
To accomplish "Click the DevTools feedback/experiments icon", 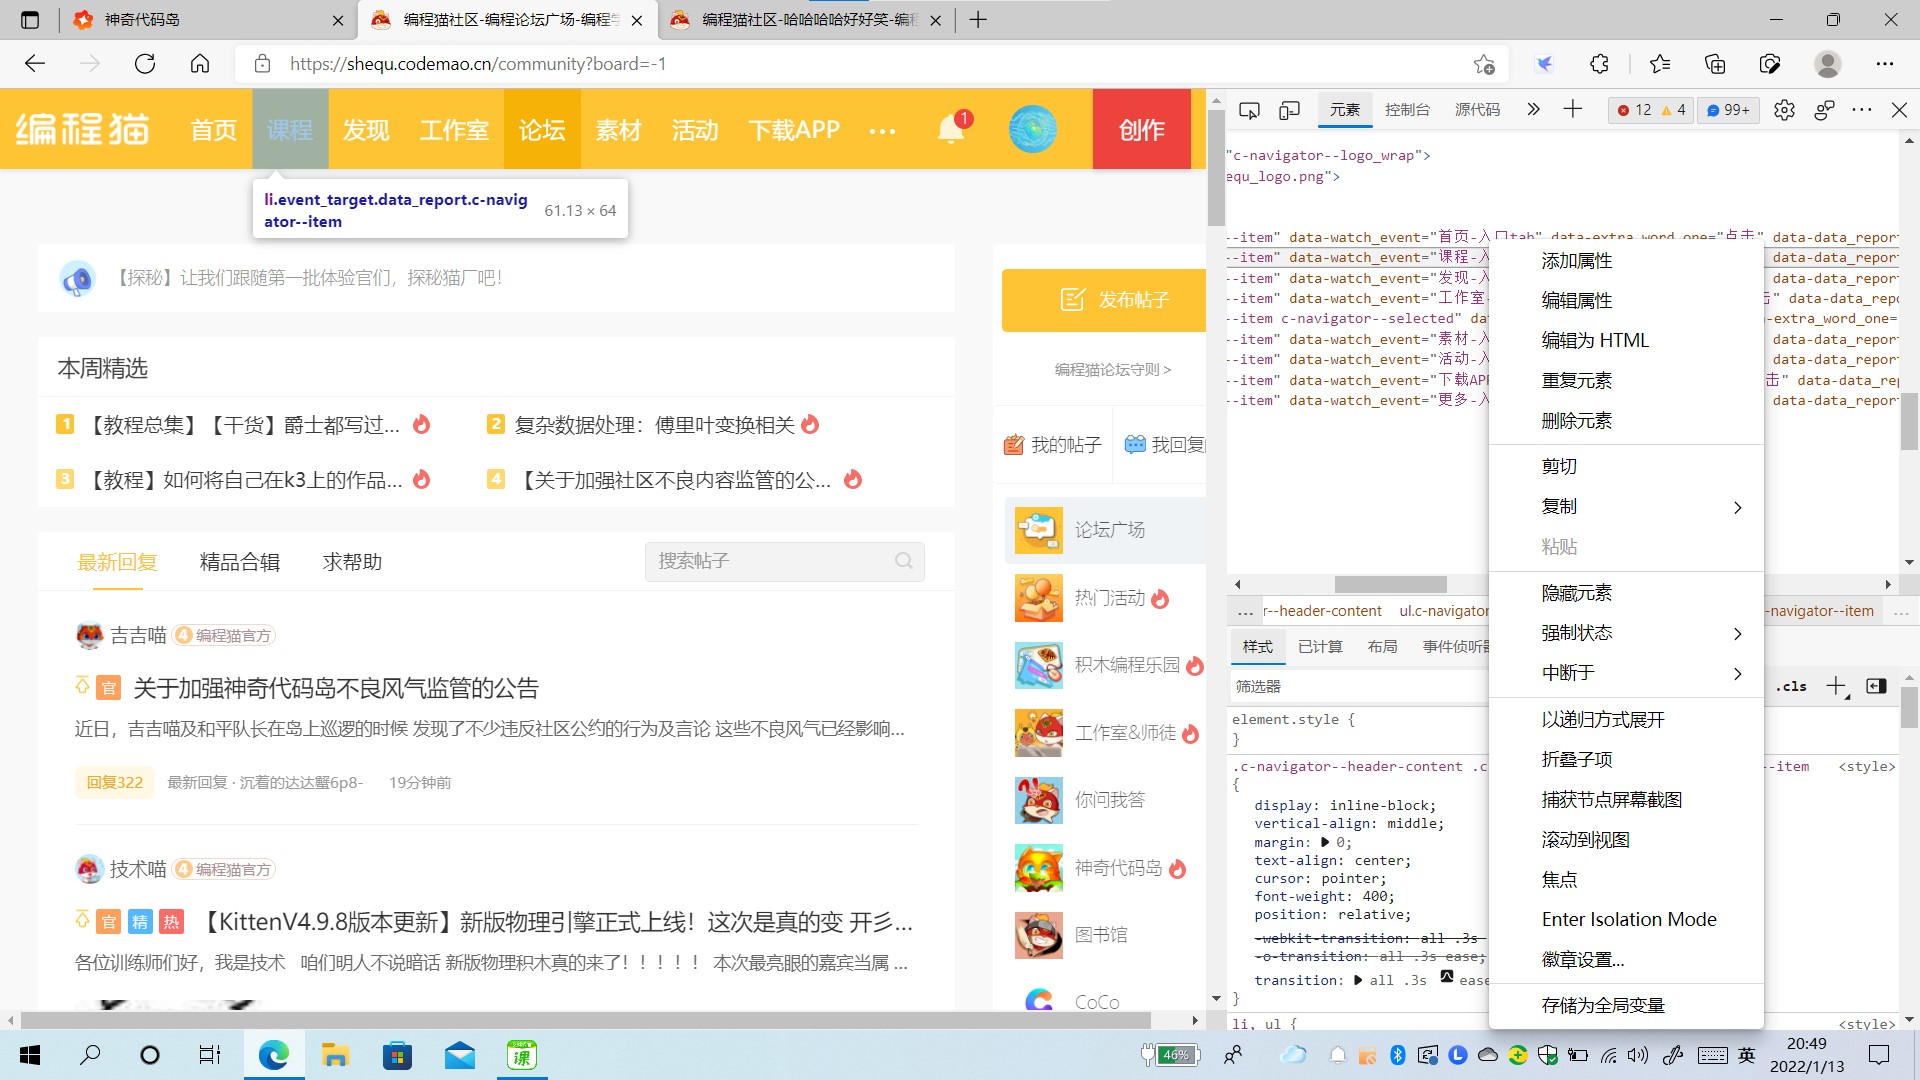I will tap(1824, 110).
